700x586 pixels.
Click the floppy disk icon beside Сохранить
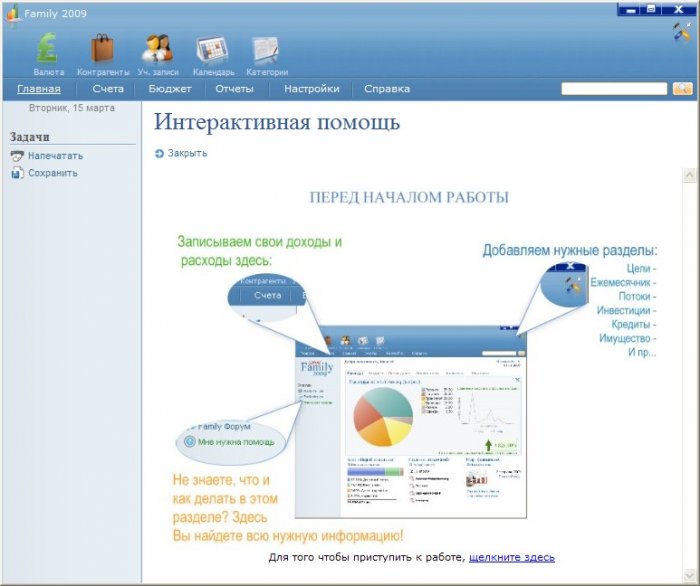(17, 173)
